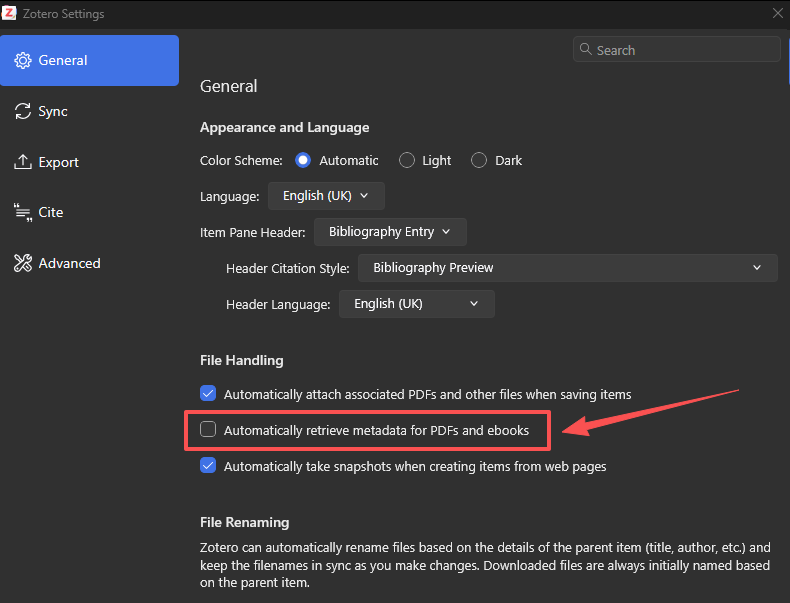Toggle automatically take snapshots checkbox
The height and width of the screenshot is (603, 790).
pyautogui.click(x=208, y=465)
